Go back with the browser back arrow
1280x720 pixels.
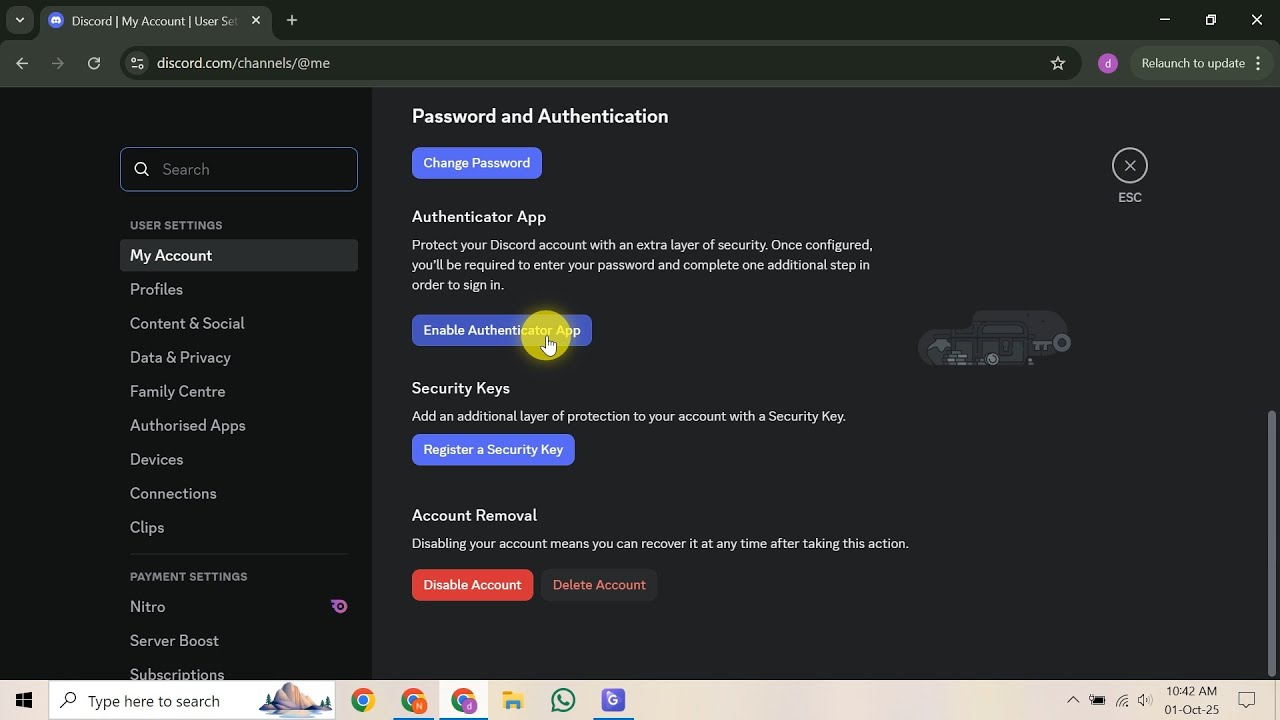coord(22,63)
